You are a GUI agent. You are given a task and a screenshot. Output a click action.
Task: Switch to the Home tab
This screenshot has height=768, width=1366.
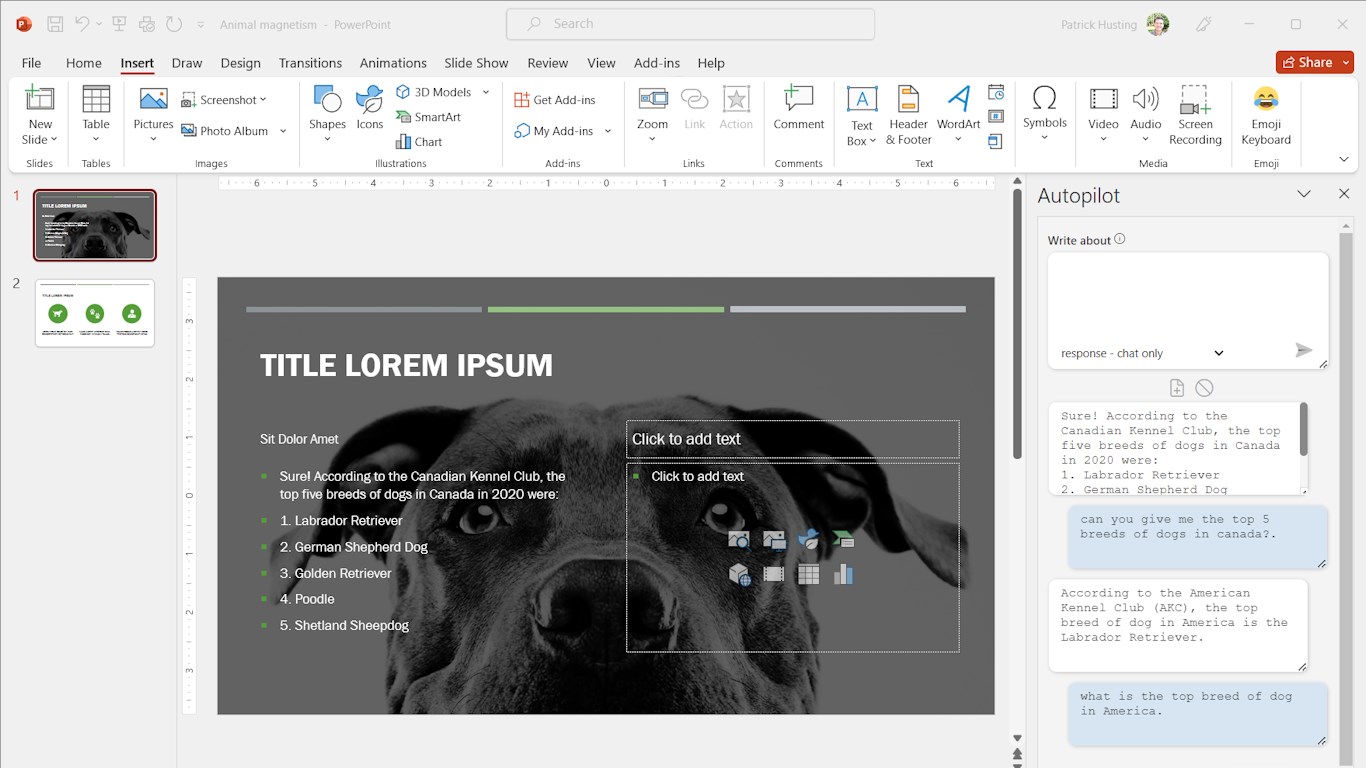[x=84, y=62]
